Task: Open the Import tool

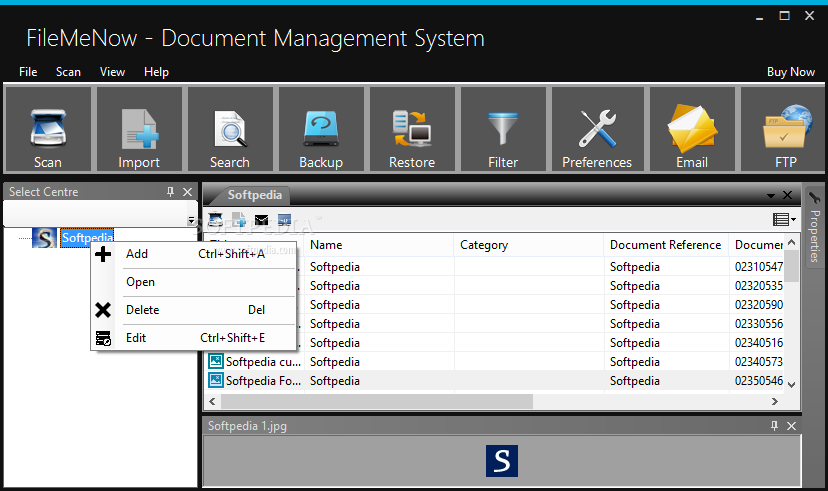Action: [x=139, y=129]
